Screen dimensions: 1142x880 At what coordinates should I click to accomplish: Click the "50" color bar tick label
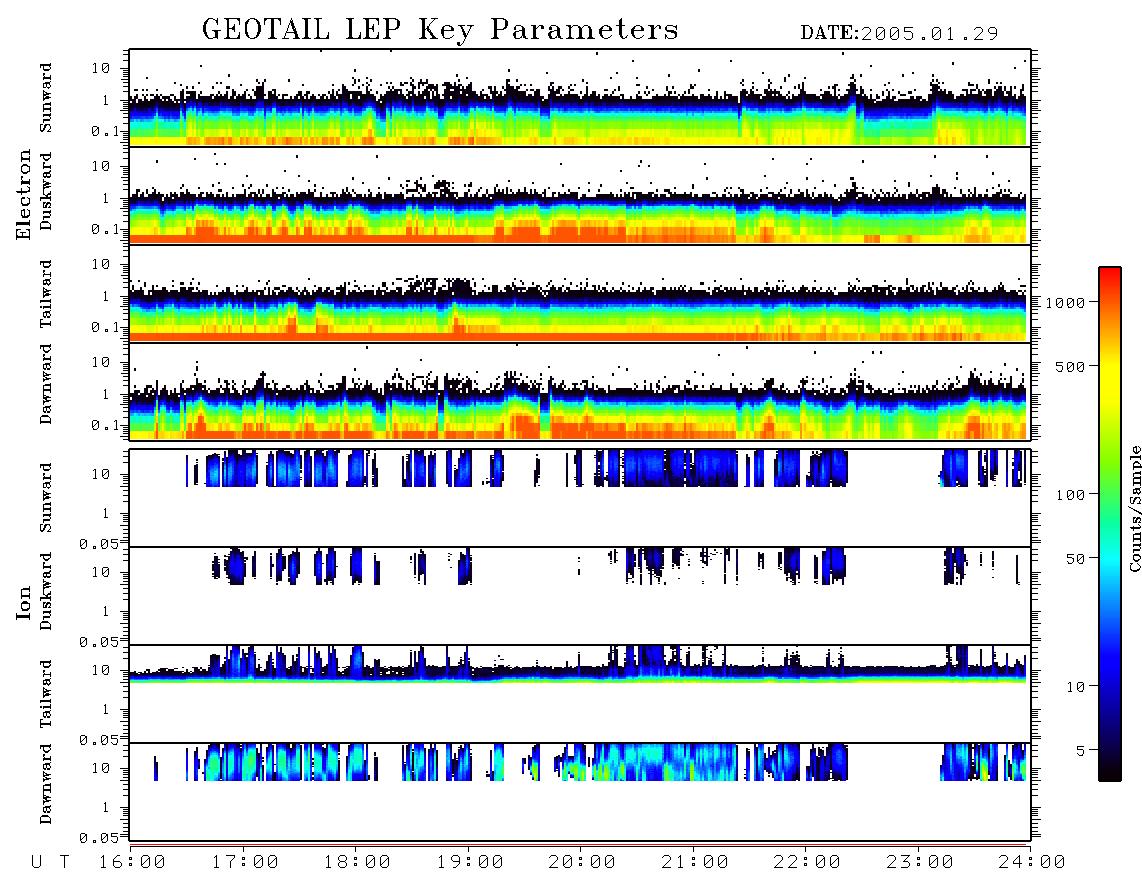point(1076,559)
